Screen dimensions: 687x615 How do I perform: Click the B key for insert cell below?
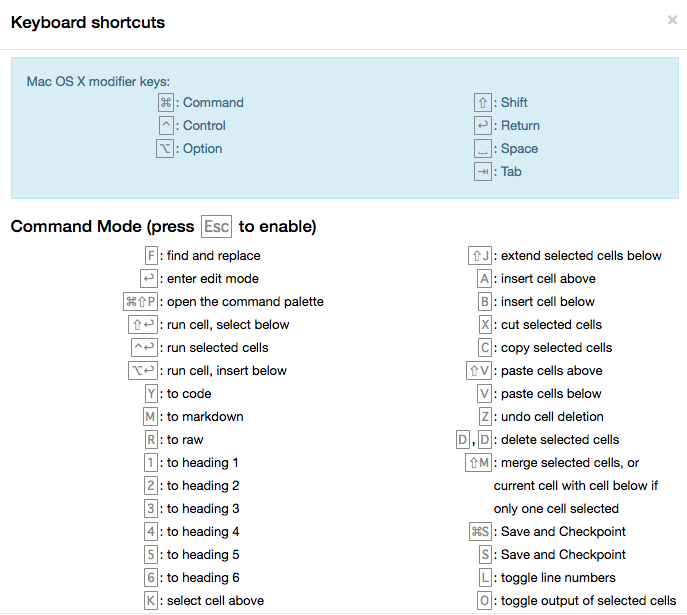tap(485, 301)
